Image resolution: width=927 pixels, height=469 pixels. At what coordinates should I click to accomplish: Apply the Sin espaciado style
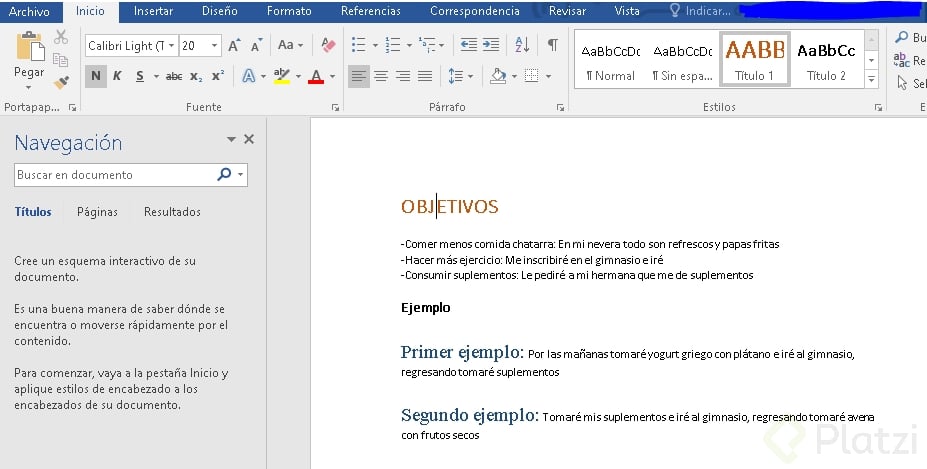[682, 60]
